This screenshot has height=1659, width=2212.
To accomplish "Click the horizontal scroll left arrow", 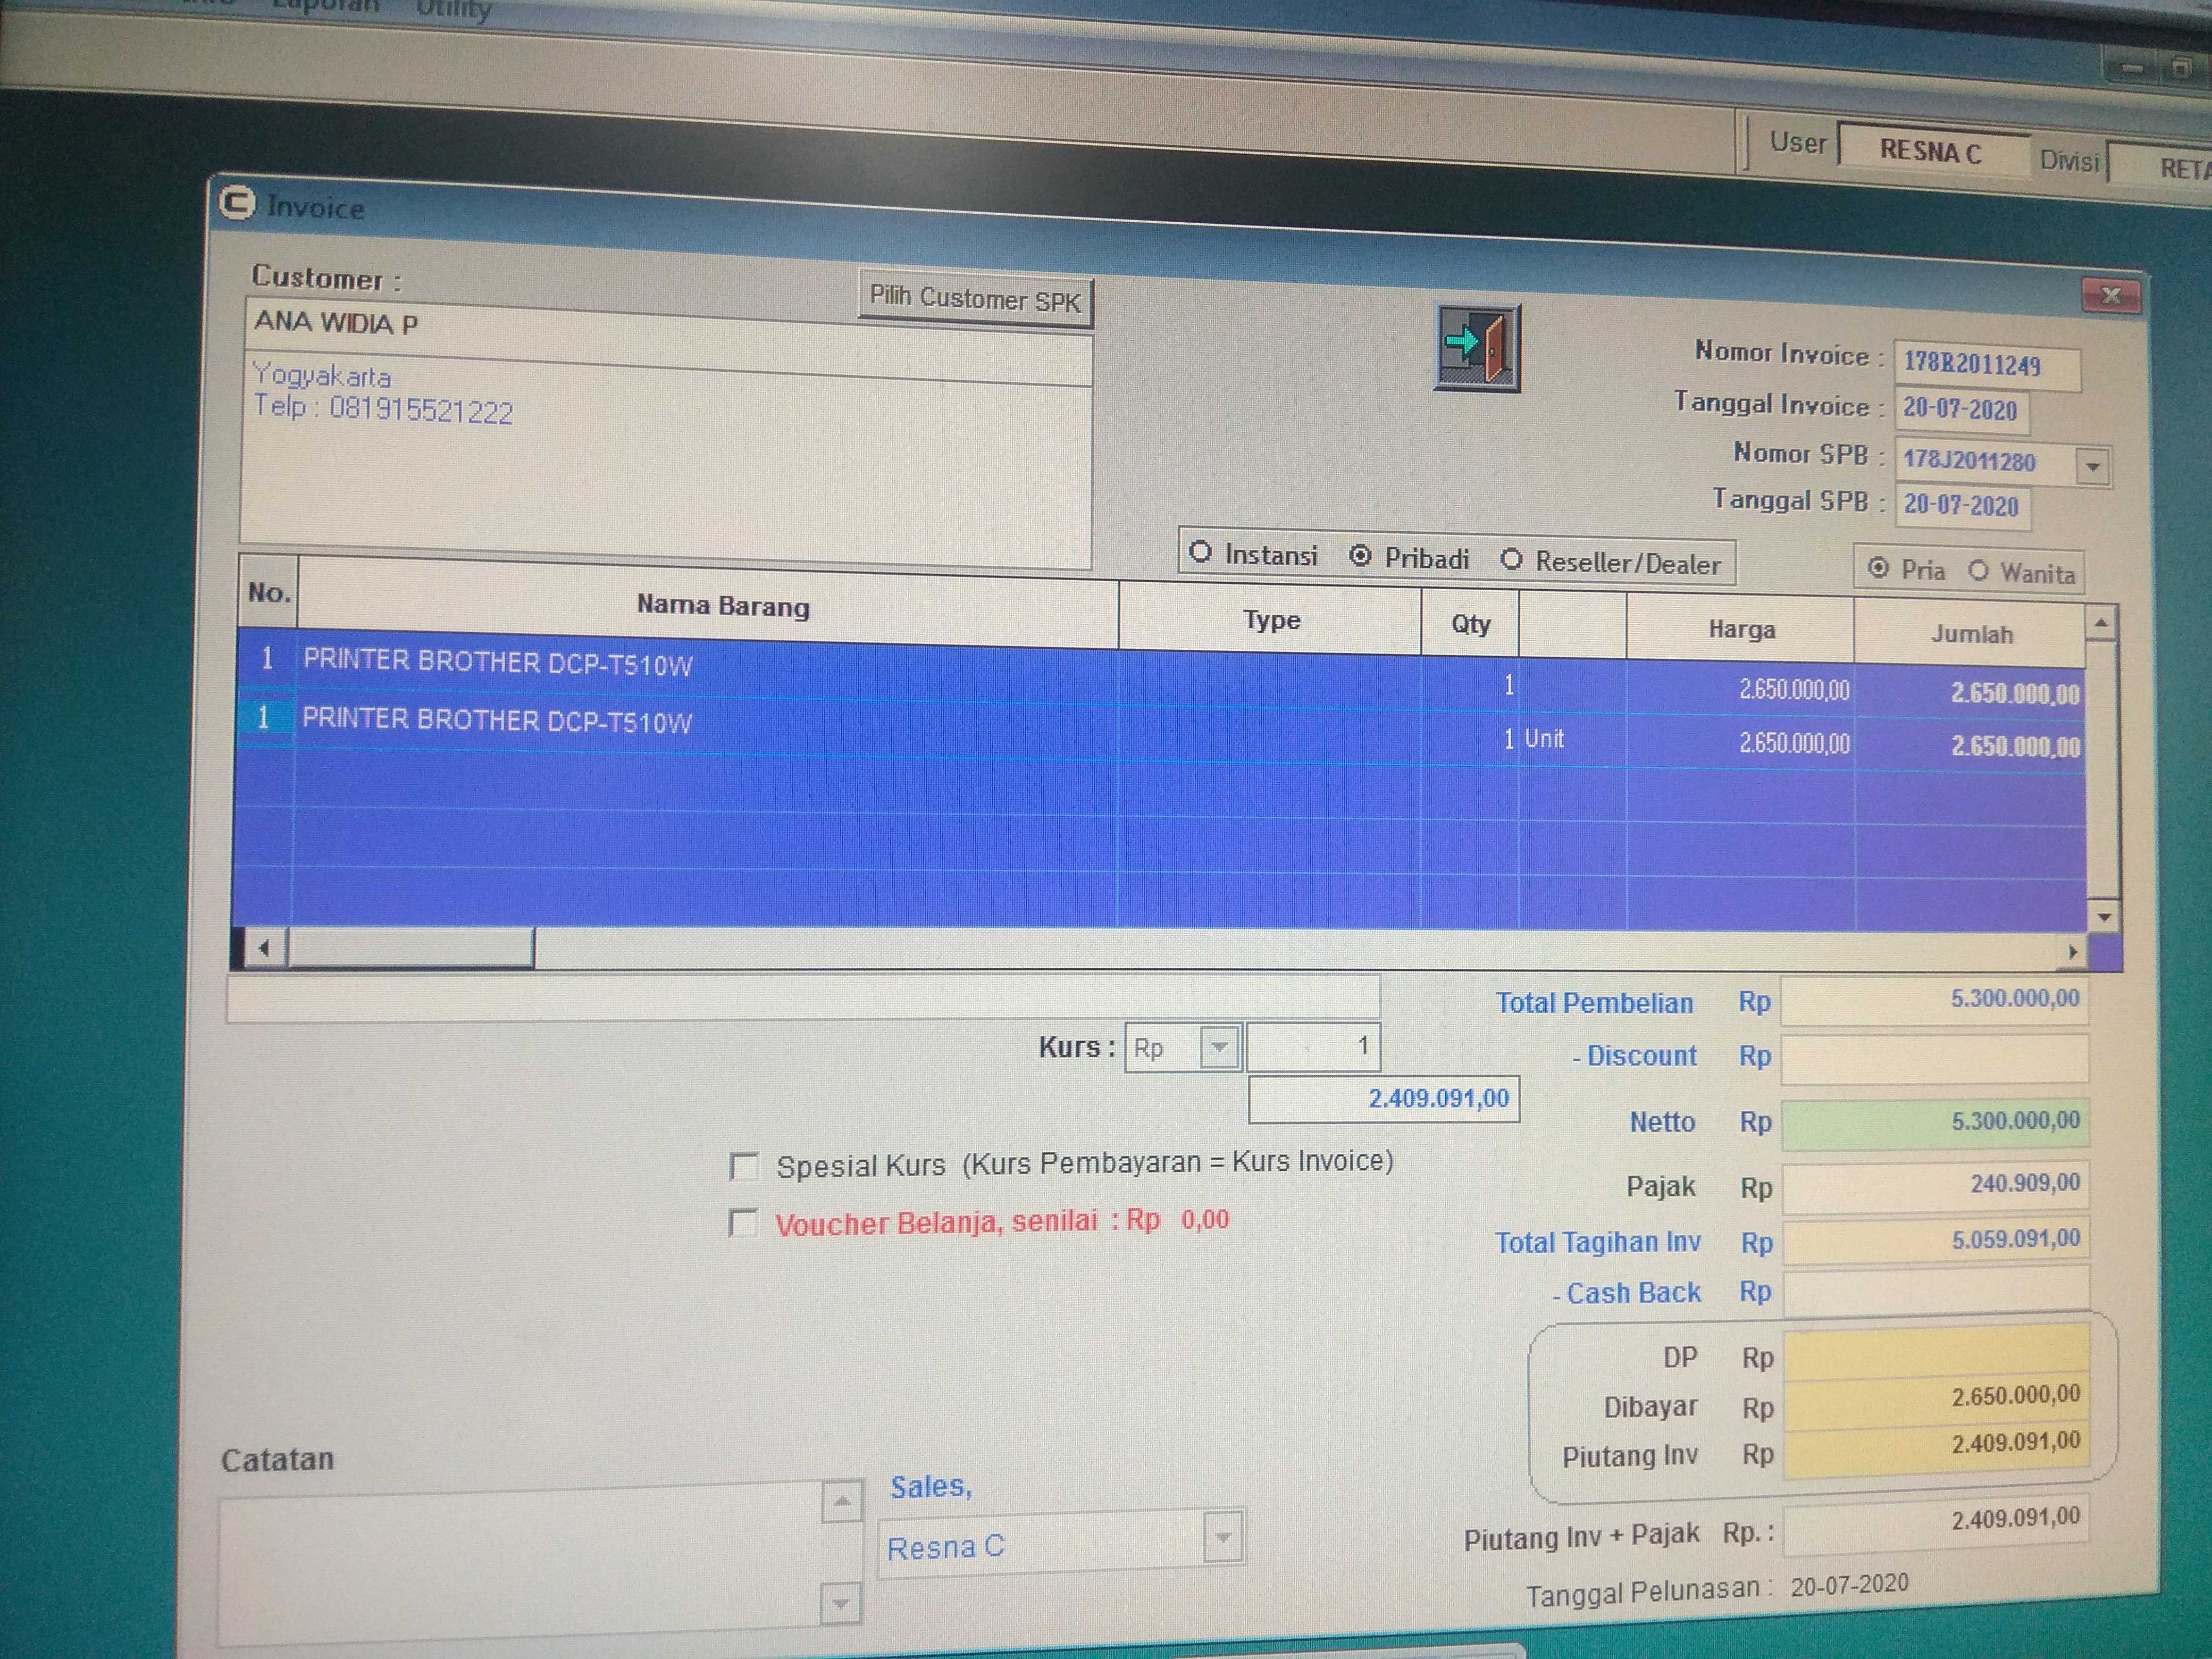I will tap(263, 948).
